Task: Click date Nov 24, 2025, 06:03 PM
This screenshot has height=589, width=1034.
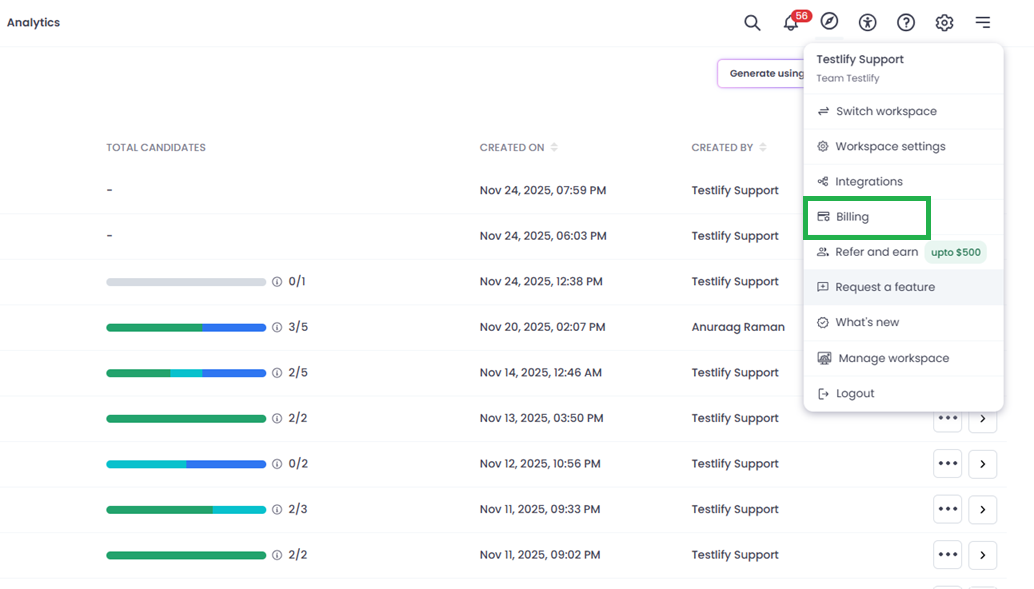Action: (543, 236)
